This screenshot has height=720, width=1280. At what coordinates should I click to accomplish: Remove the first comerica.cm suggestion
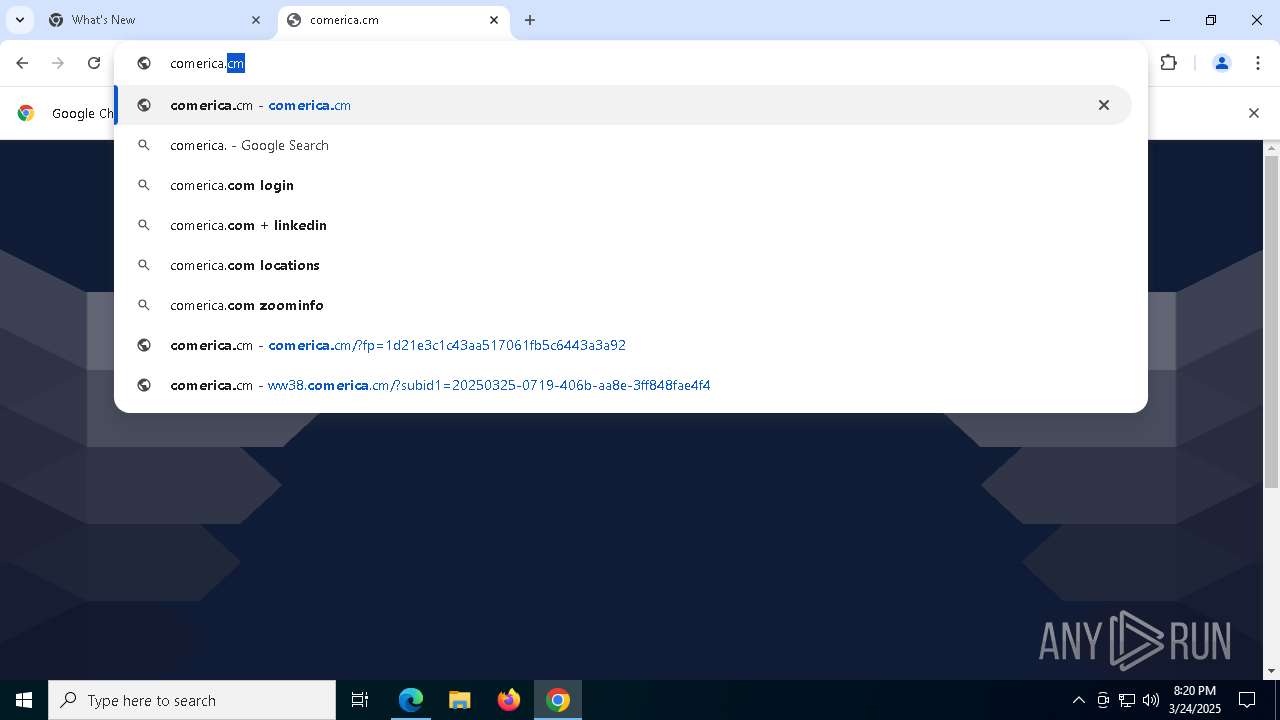(x=1104, y=105)
